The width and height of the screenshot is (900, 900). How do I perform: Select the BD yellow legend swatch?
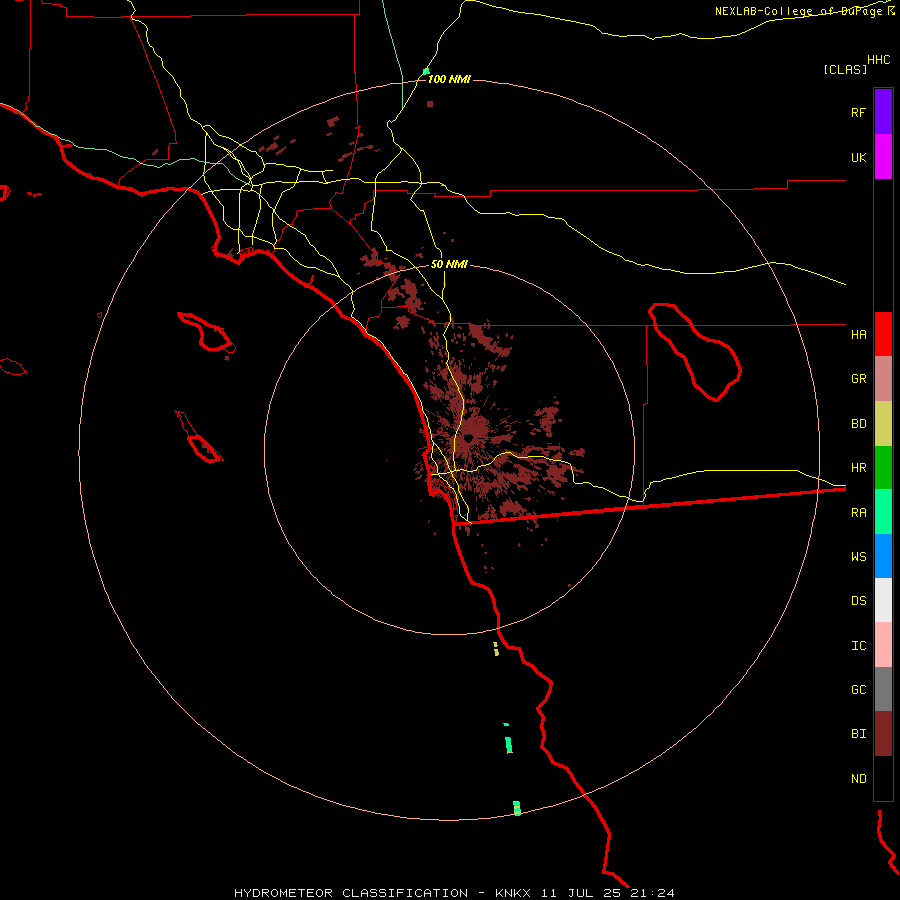click(x=883, y=424)
